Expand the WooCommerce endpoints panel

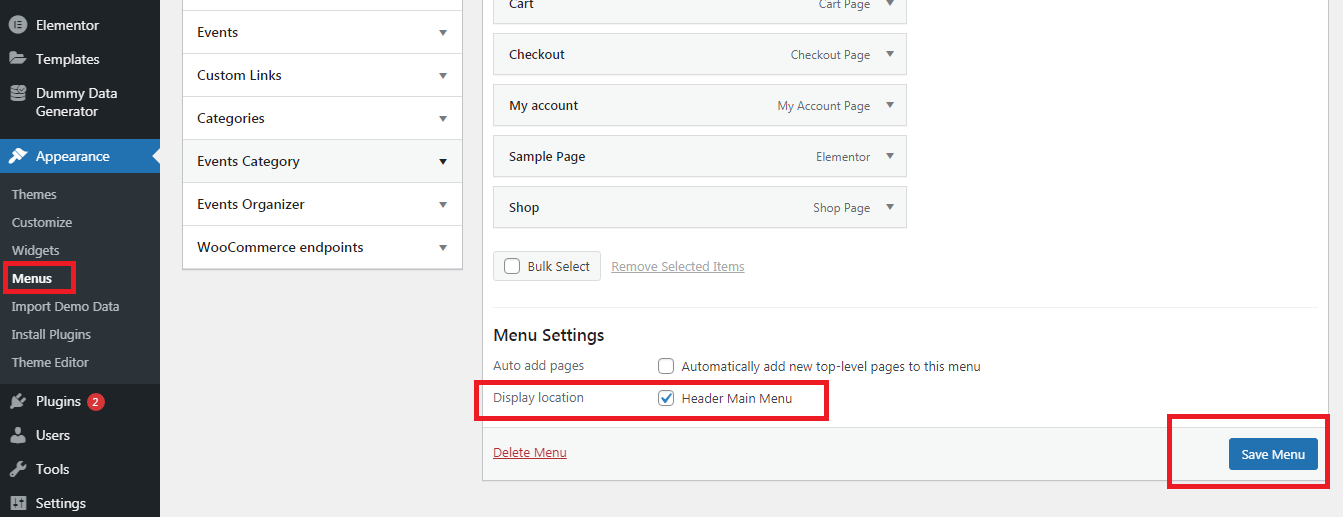pos(443,248)
